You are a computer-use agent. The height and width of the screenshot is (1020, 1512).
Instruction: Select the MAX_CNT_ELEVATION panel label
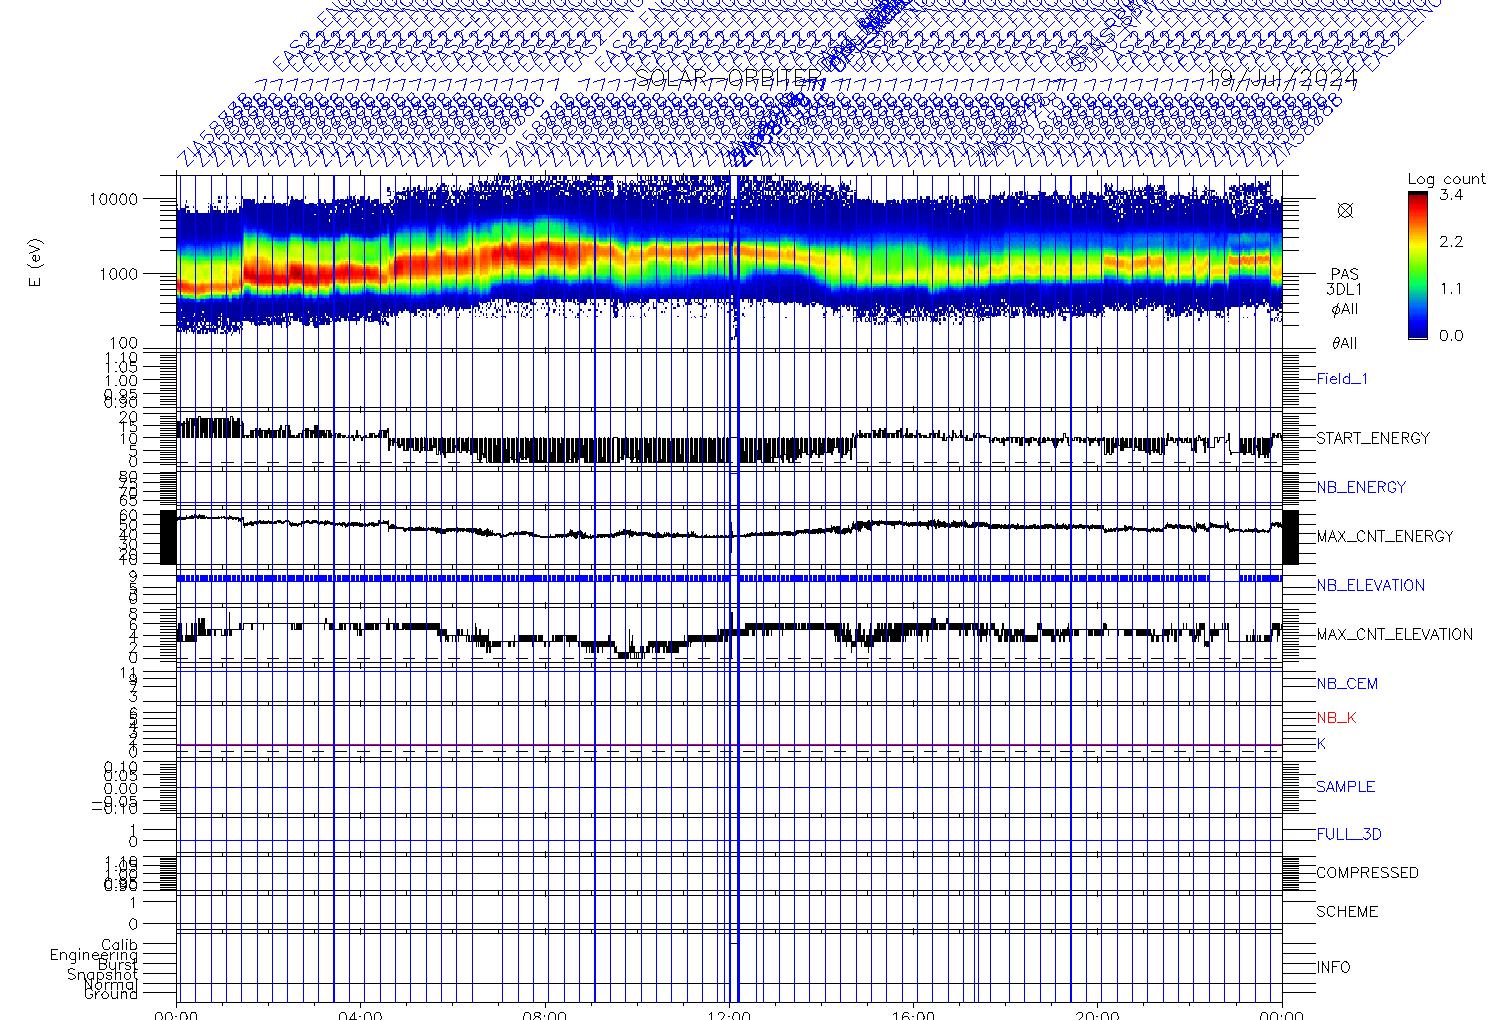1394,634
